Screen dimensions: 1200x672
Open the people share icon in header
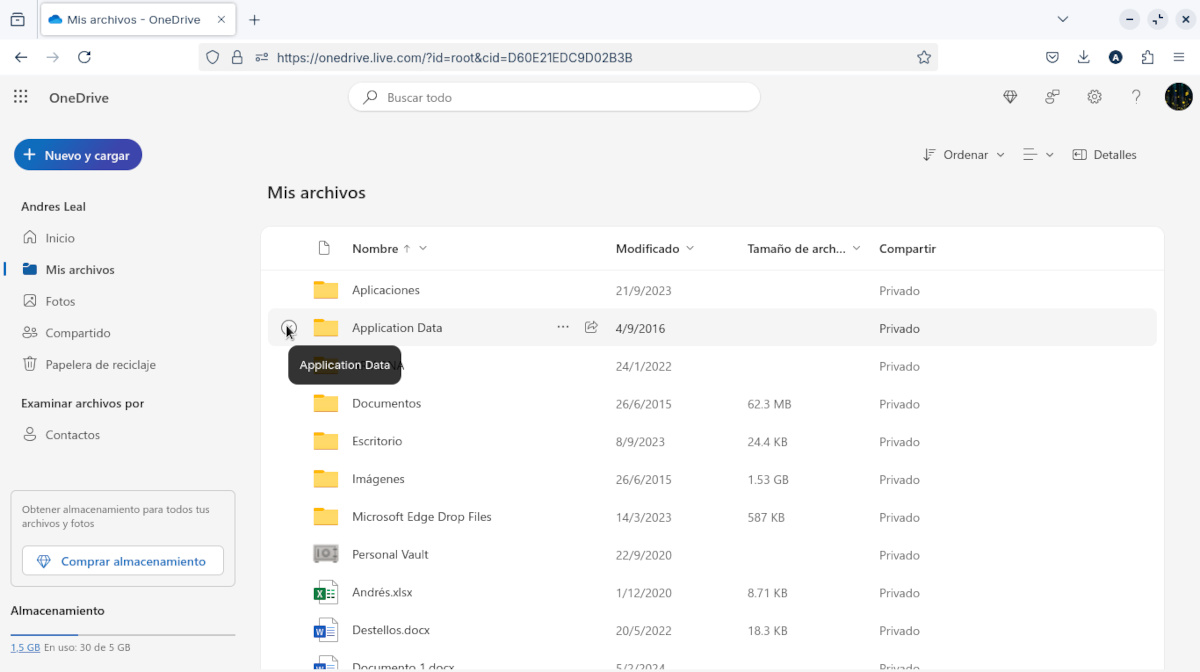[1052, 97]
